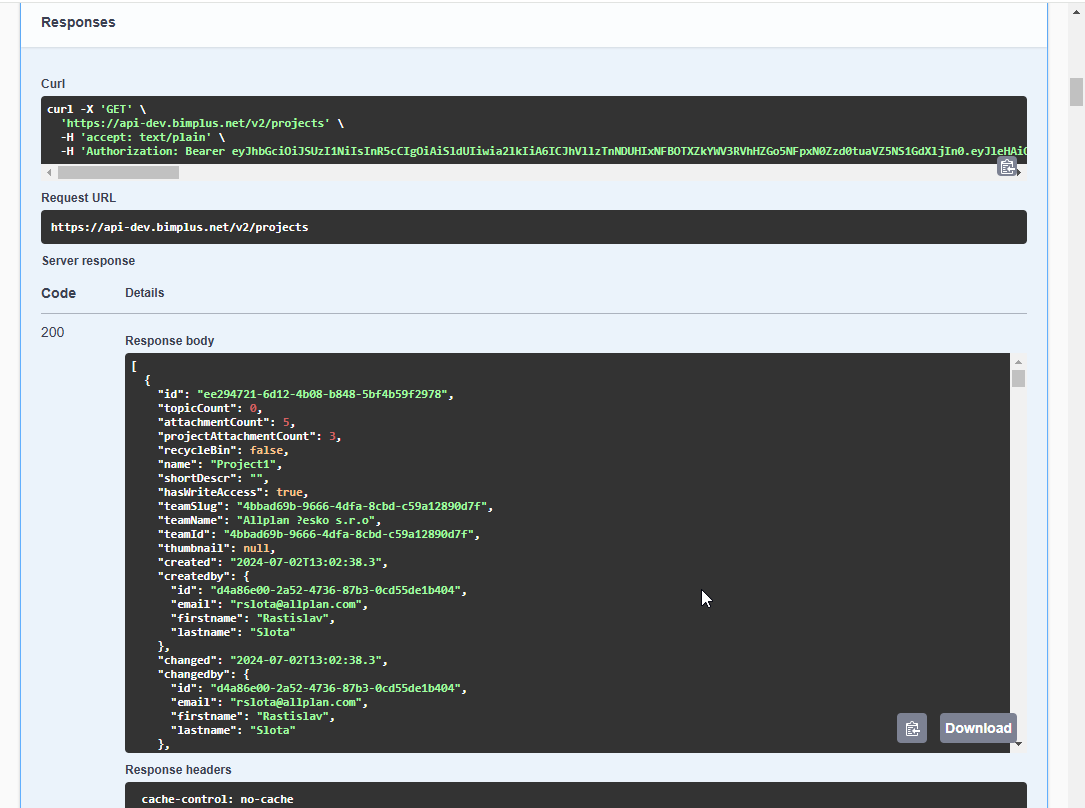The width and height of the screenshot is (1085, 808).
Task: Click the Request URL label
Action: [x=78, y=198]
